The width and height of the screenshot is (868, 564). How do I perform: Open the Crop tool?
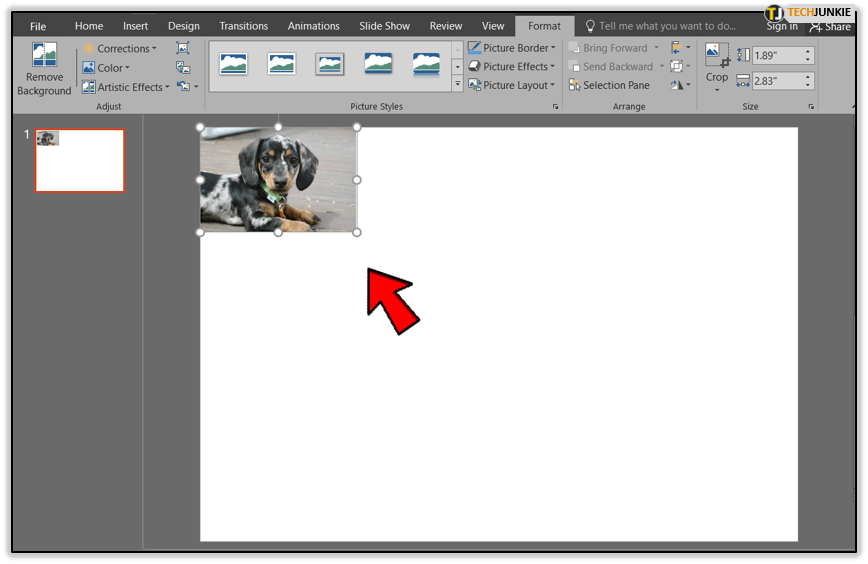coord(717,66)
